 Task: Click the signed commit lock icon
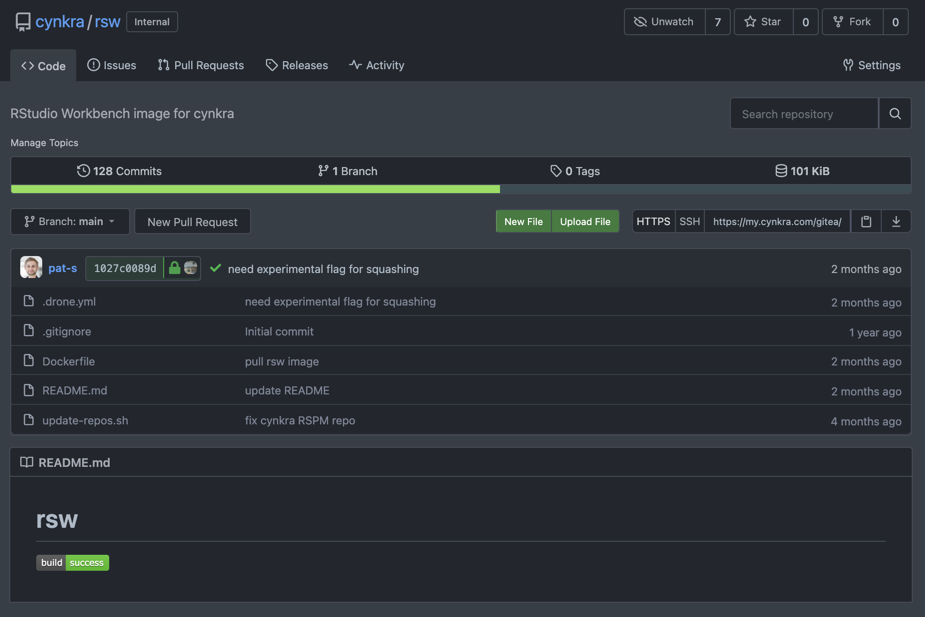175,268
